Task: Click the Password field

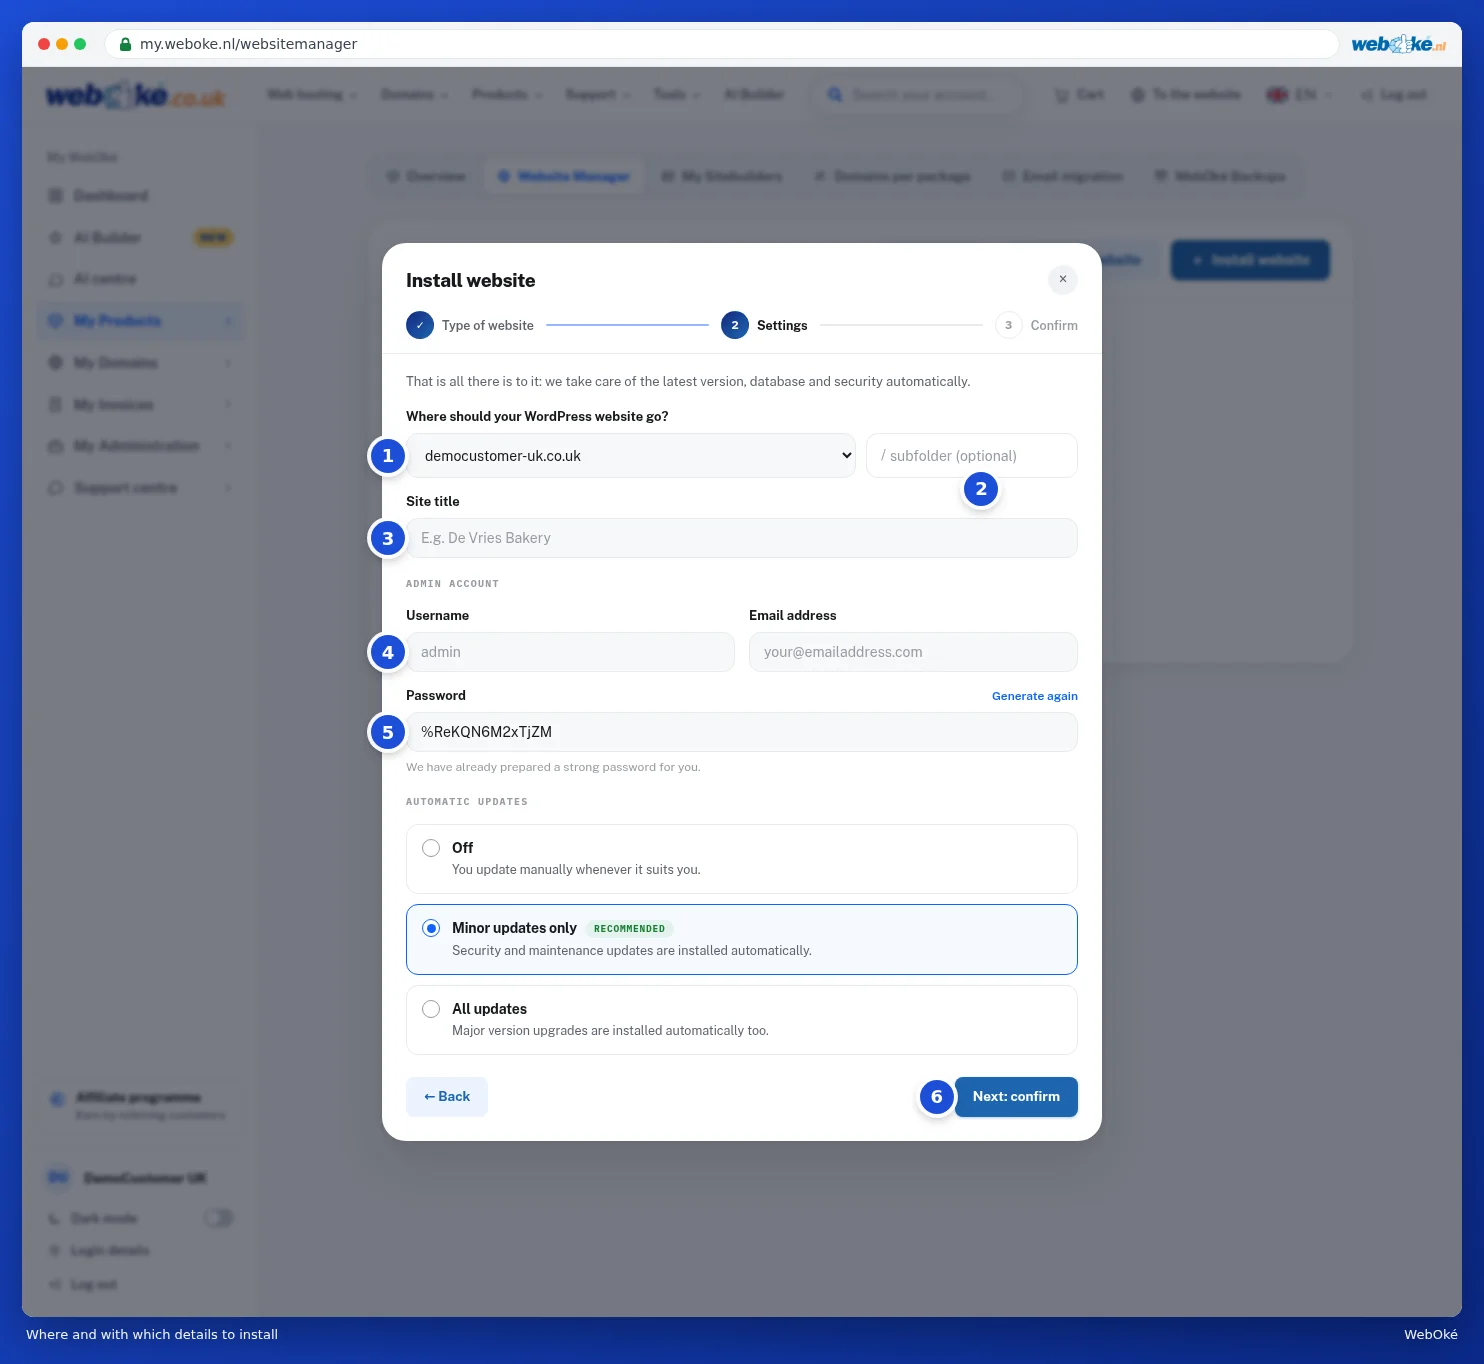Action: [x=742, y=732]
